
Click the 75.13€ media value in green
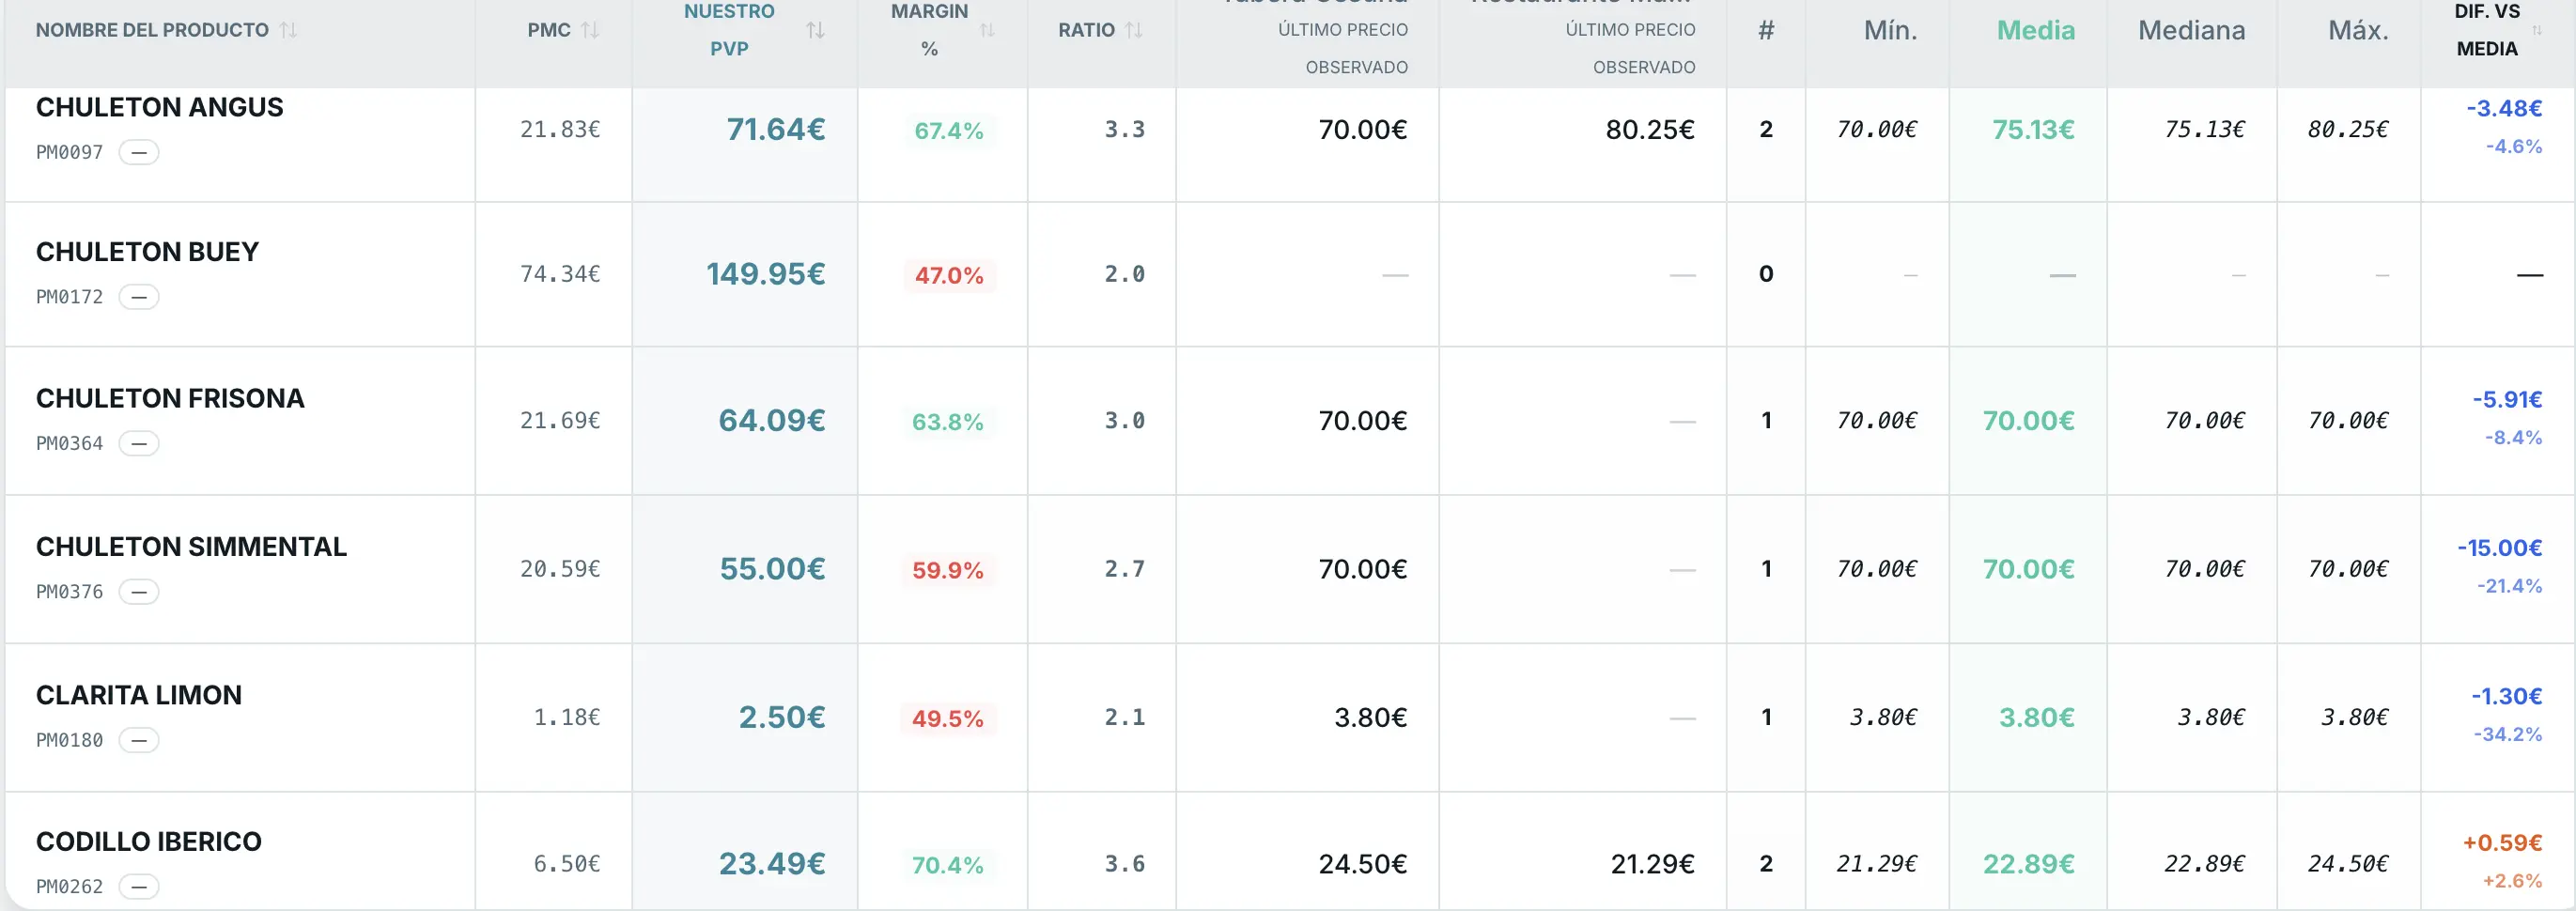pos(2033,130)
